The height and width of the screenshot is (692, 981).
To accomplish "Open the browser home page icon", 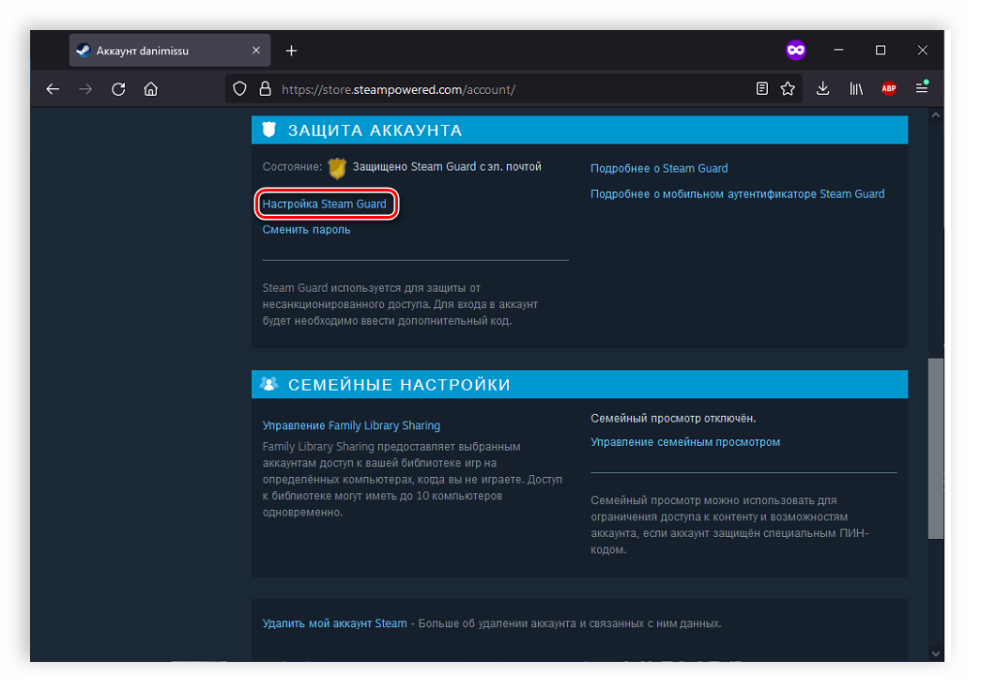I will tap(151, 89).
